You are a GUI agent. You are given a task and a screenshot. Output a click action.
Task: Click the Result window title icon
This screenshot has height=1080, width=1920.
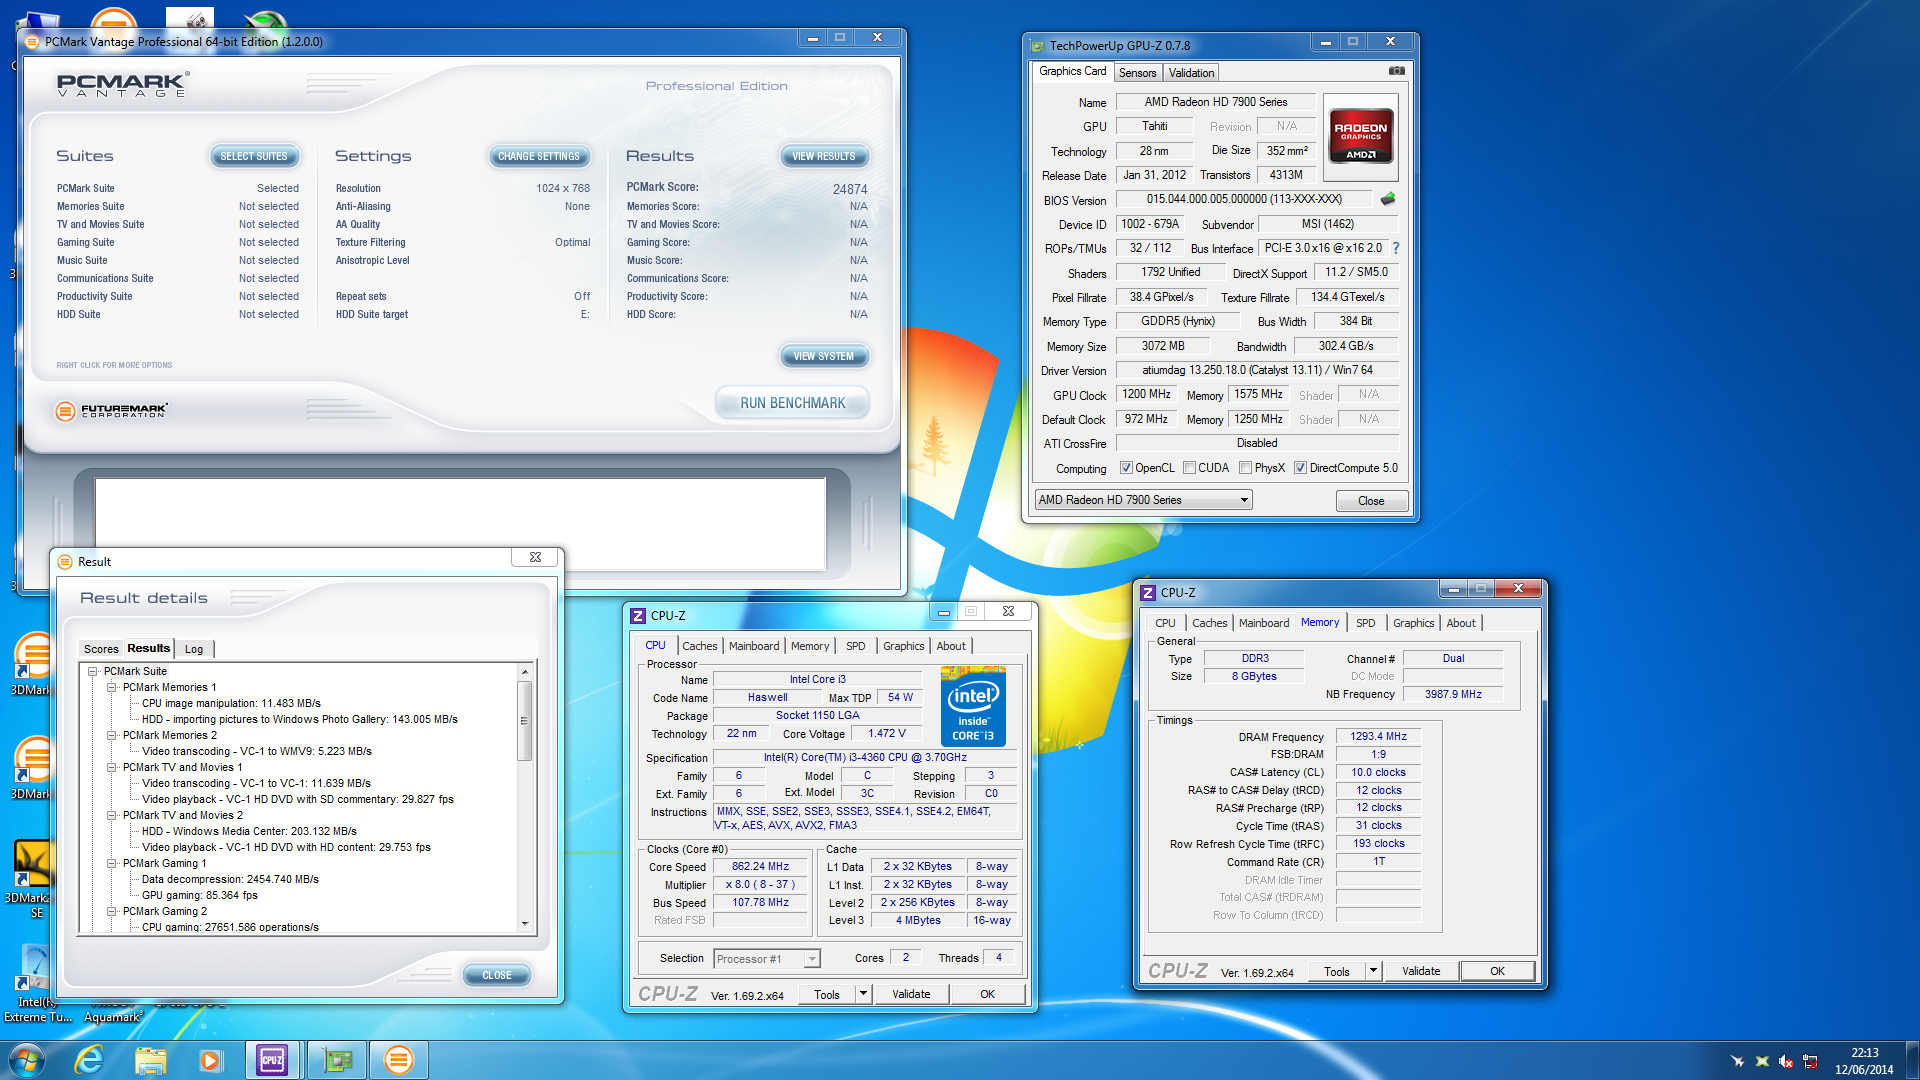tap(65, 561)
